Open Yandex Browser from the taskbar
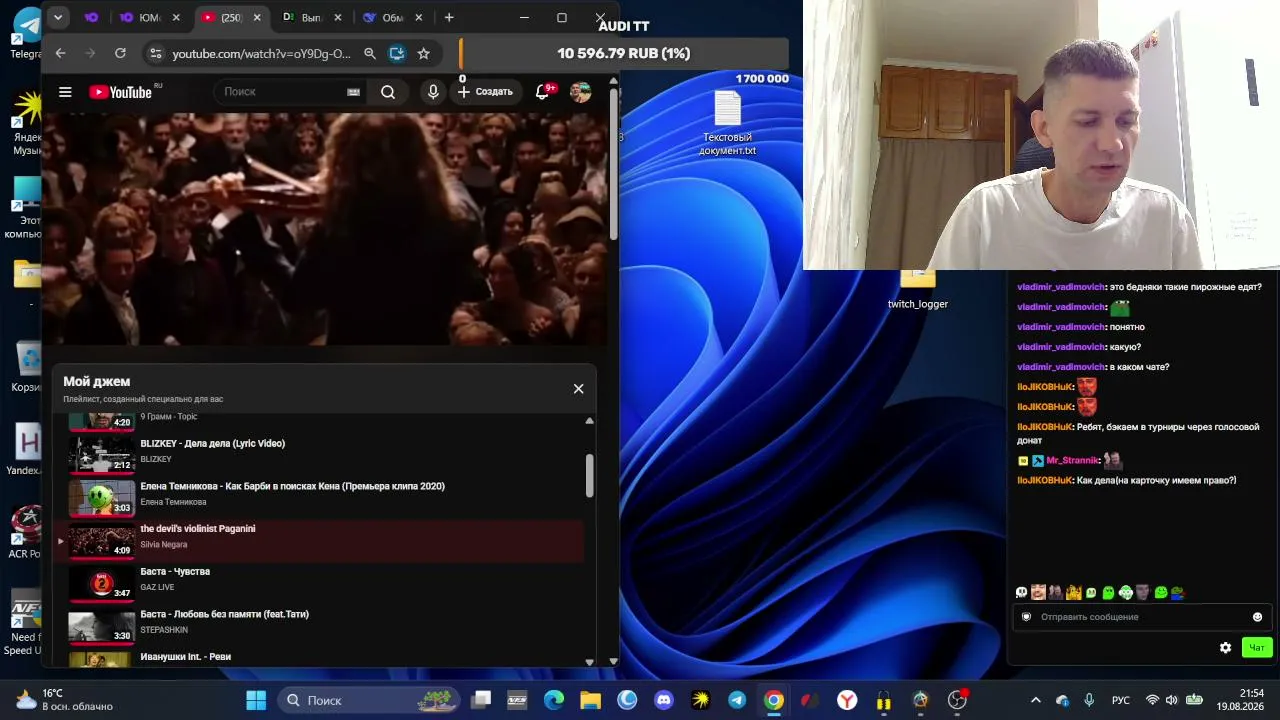The width and height of the screenshot is (1280, 720). coord(847,700)
